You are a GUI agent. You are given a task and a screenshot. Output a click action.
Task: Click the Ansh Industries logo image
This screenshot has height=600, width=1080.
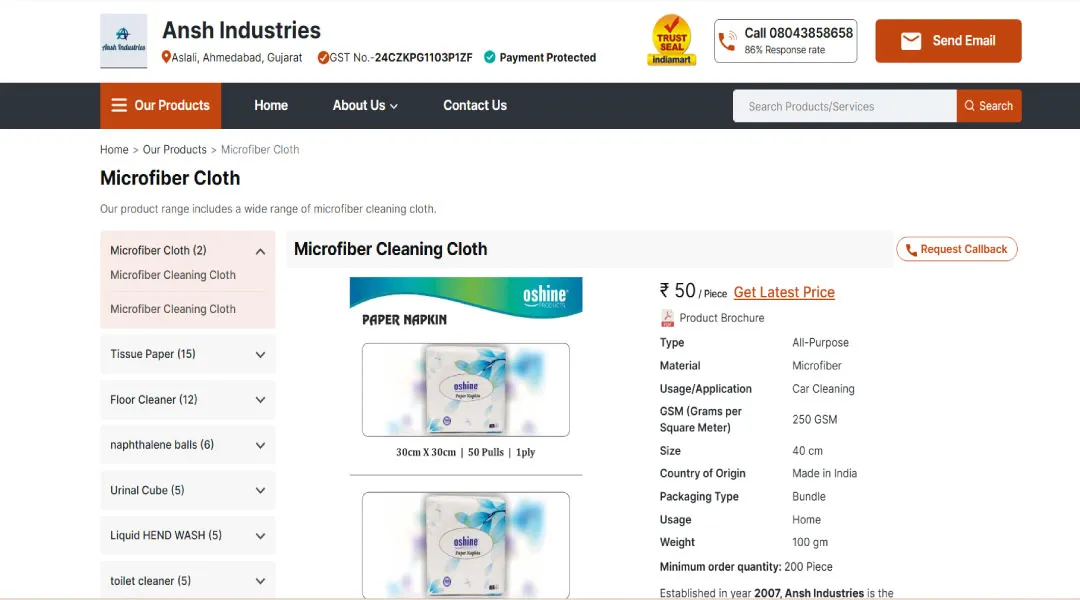point(123,41)
